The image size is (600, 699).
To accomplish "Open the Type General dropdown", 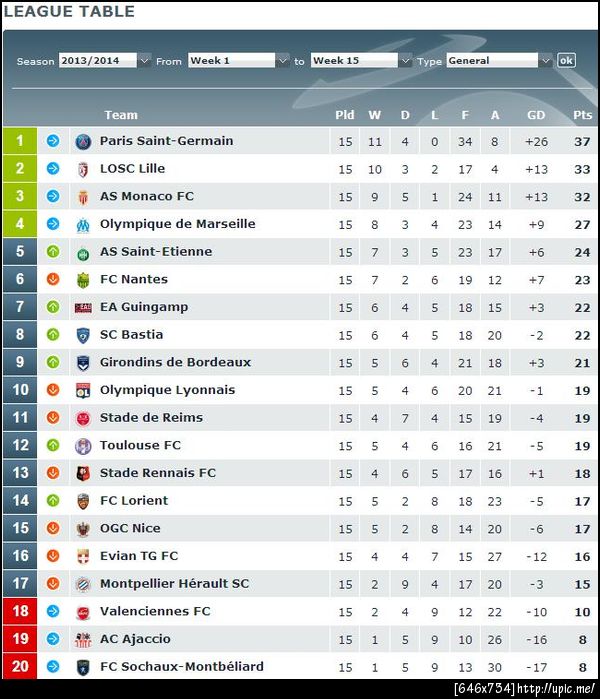I will pos(499,61).
